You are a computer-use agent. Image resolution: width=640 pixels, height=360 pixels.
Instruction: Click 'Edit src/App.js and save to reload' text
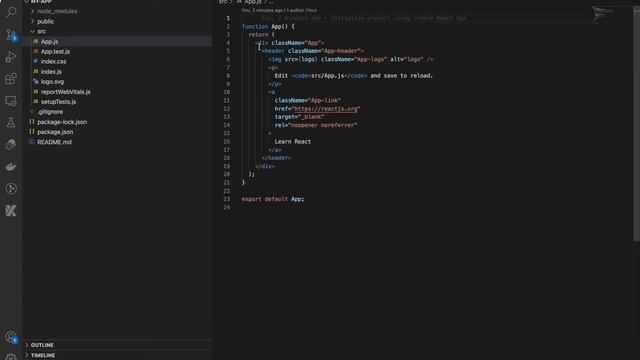[353, 76]
